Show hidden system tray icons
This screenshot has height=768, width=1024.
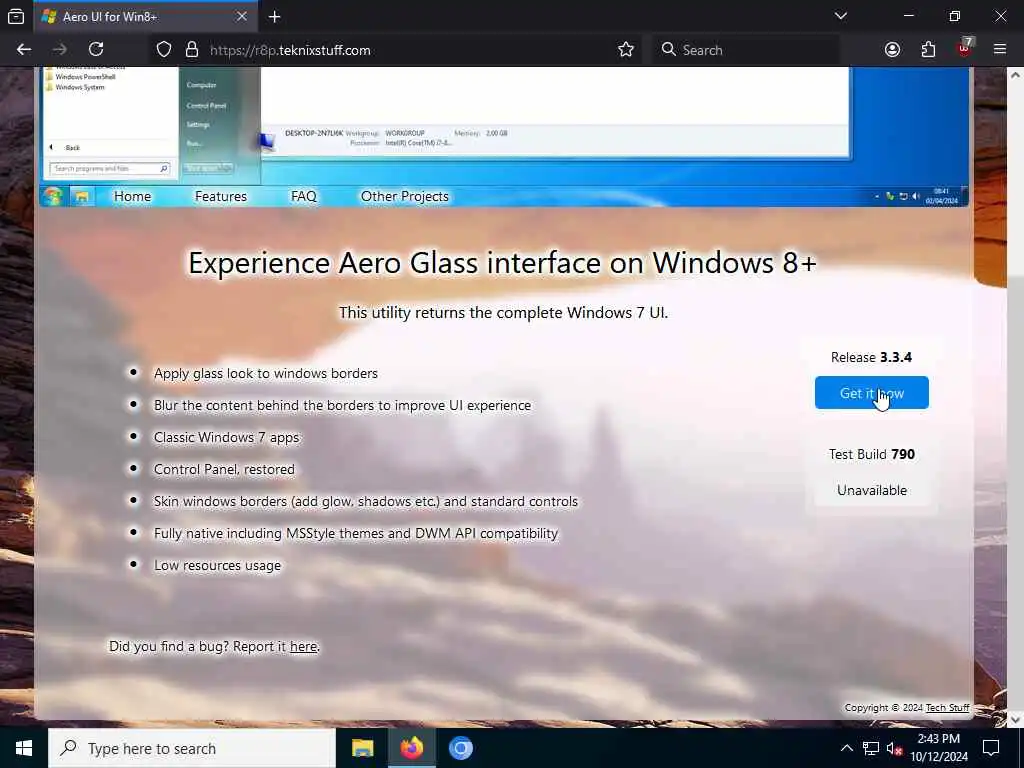click(x=846, y=748)
